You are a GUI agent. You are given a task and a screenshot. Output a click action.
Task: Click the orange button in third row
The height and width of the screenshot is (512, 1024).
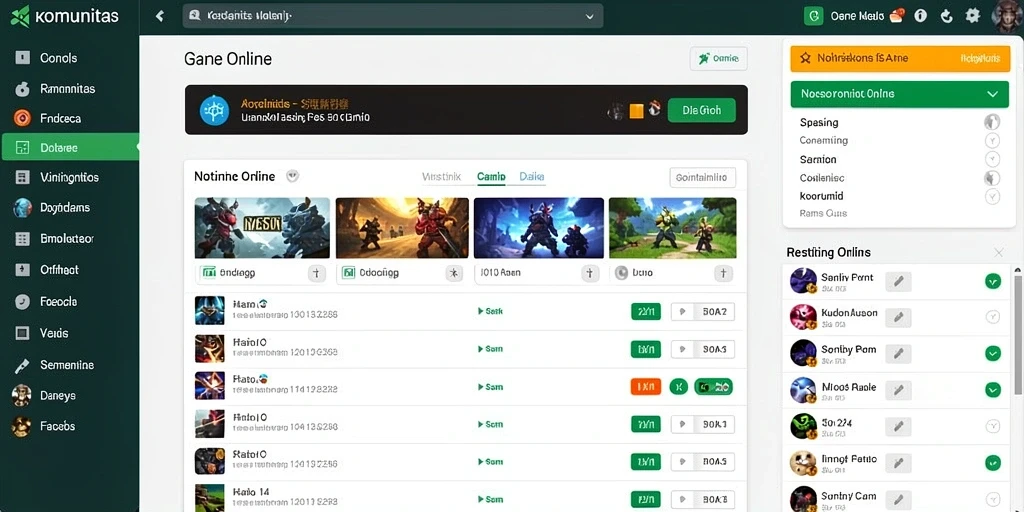point(645,387)
